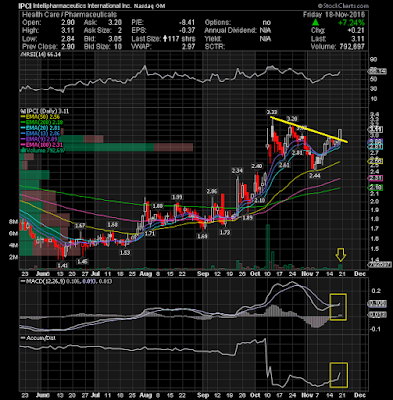Click the green EMA(200) legend entry
Viewport: 393px width, 400px height.
[42, 122]
